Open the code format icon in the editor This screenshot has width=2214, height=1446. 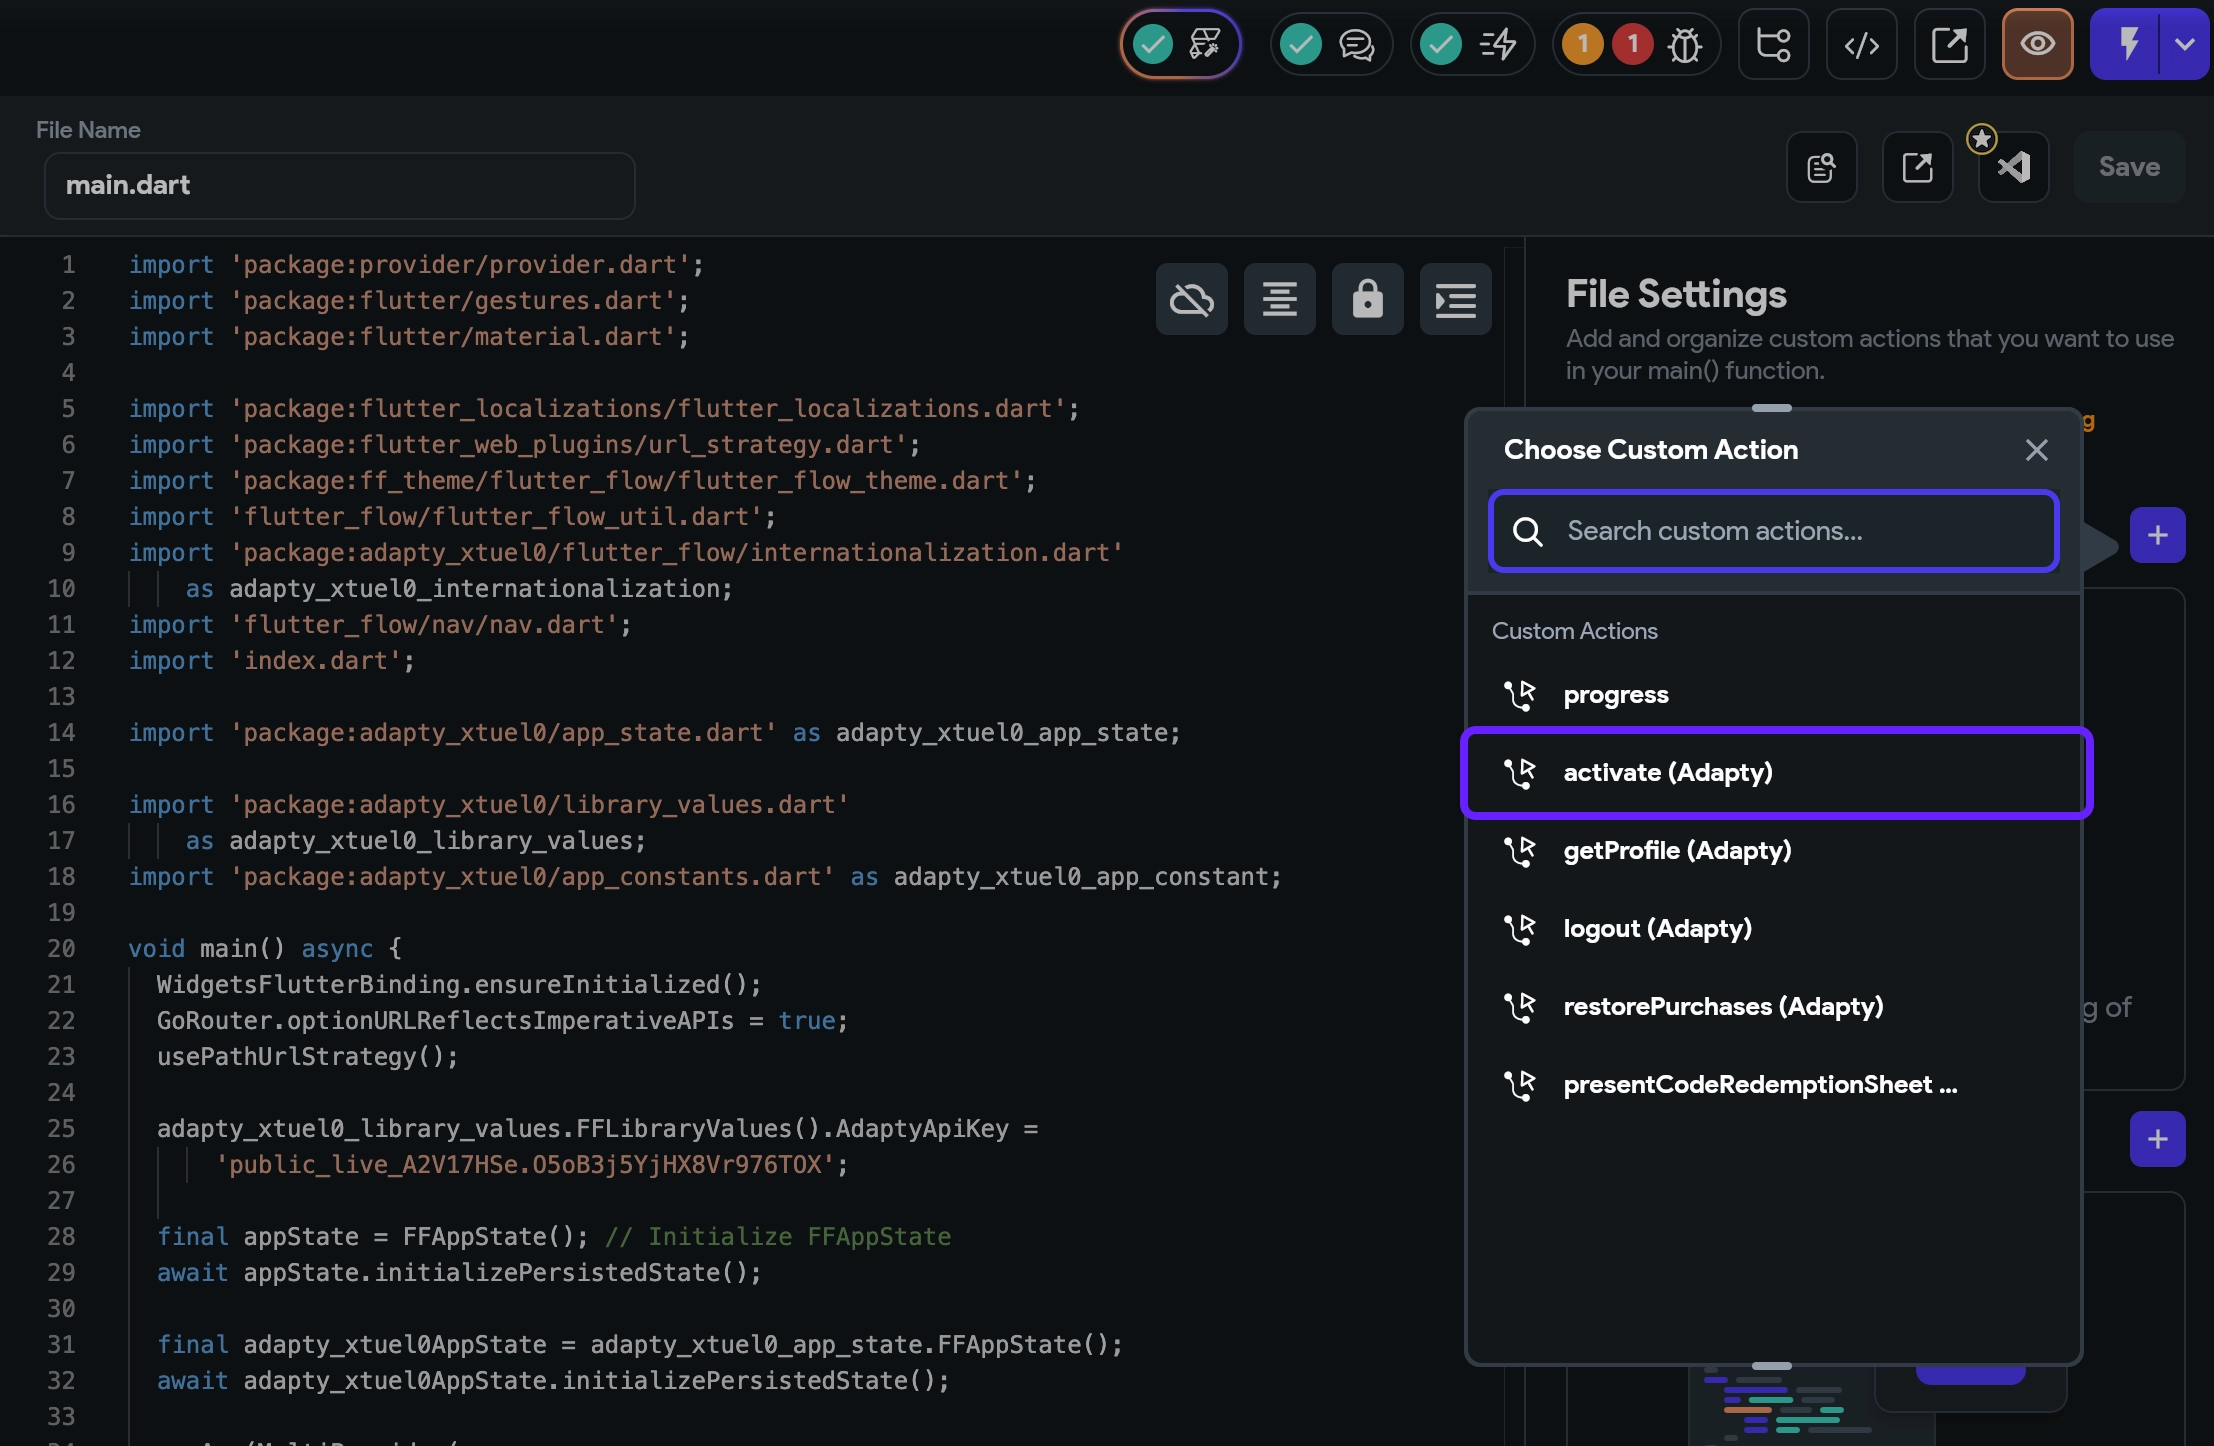[1280, 298]
